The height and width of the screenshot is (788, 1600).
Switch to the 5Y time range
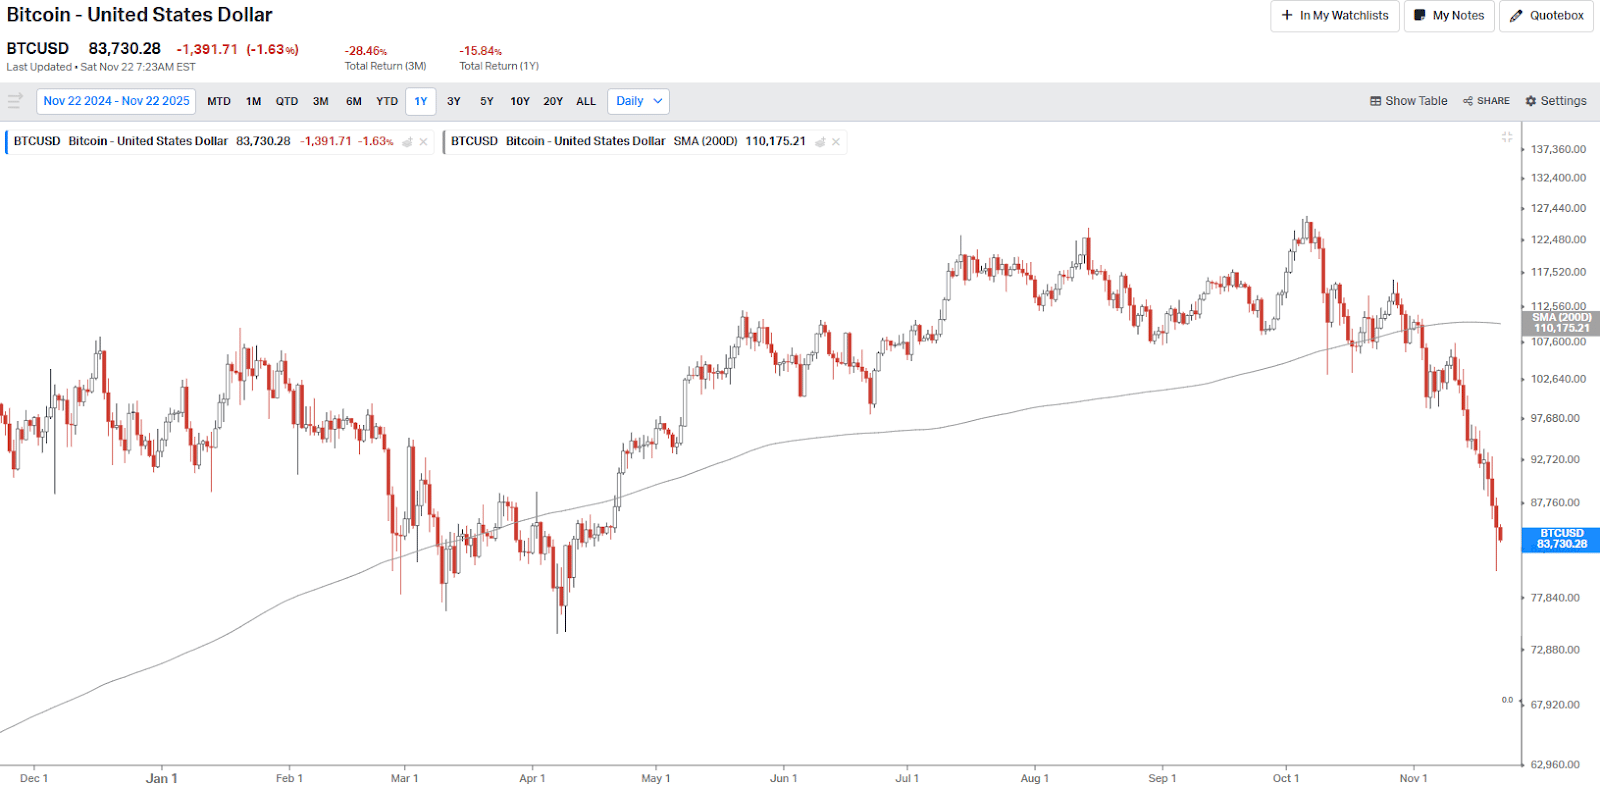pos(487,101)
